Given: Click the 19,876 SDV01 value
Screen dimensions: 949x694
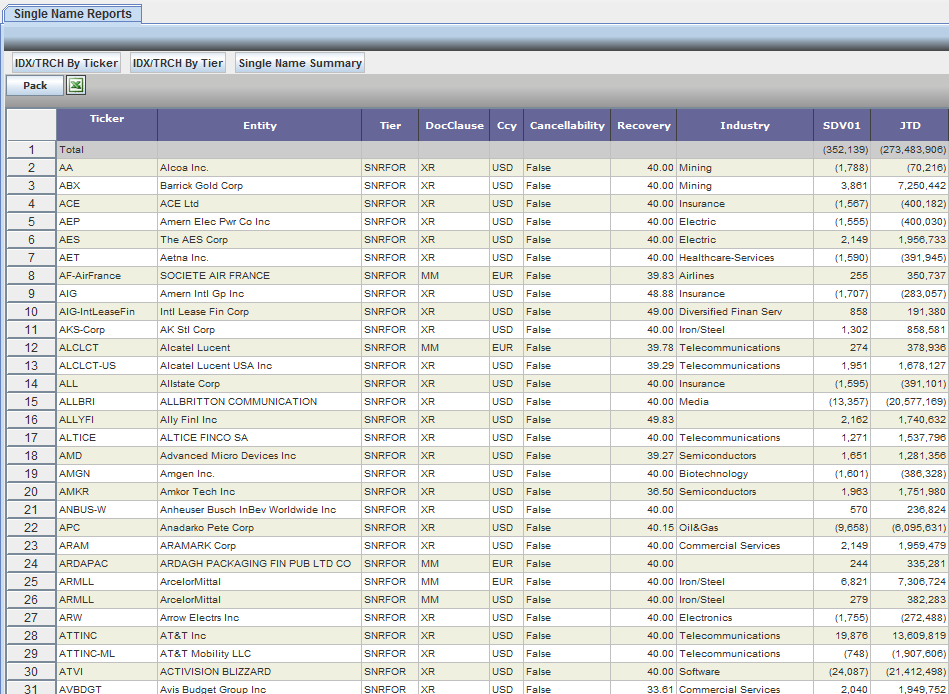Looking at the screenshot, I should tap(842, 635).
